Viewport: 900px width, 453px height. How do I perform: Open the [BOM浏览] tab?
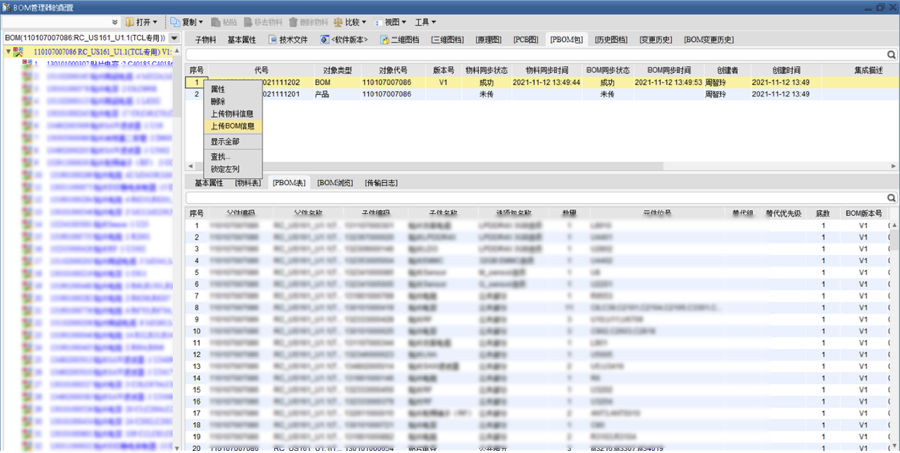(x=335, y=183)
